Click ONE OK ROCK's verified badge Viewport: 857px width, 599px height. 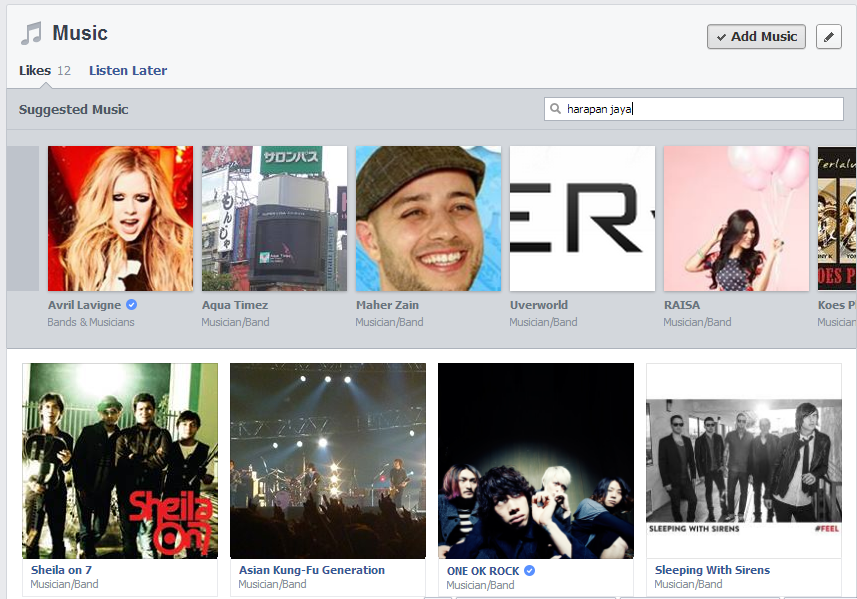529,571
